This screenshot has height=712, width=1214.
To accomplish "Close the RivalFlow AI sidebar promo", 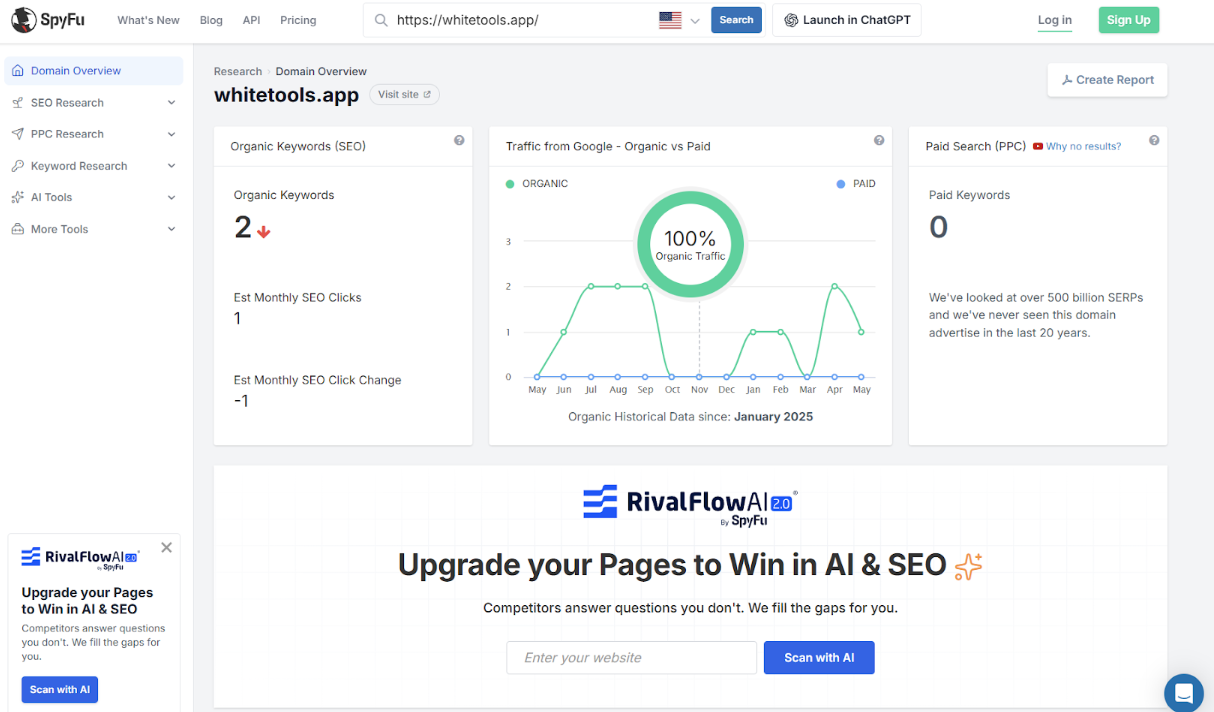I will [166, 547].
